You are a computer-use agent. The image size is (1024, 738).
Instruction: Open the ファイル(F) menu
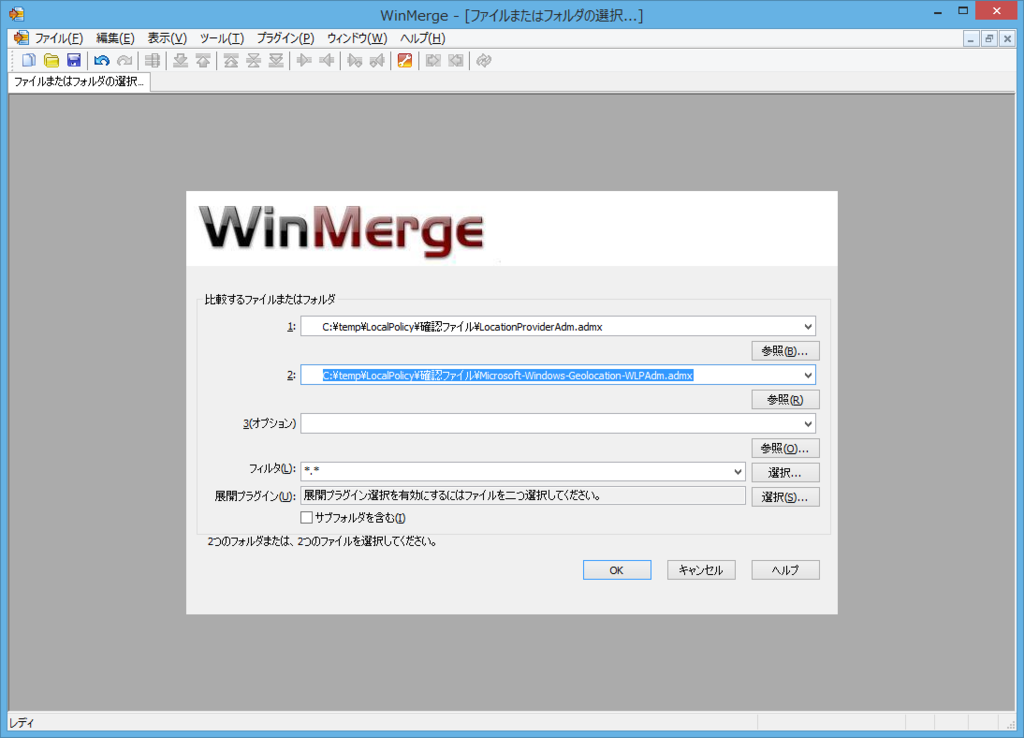point(59,38)
